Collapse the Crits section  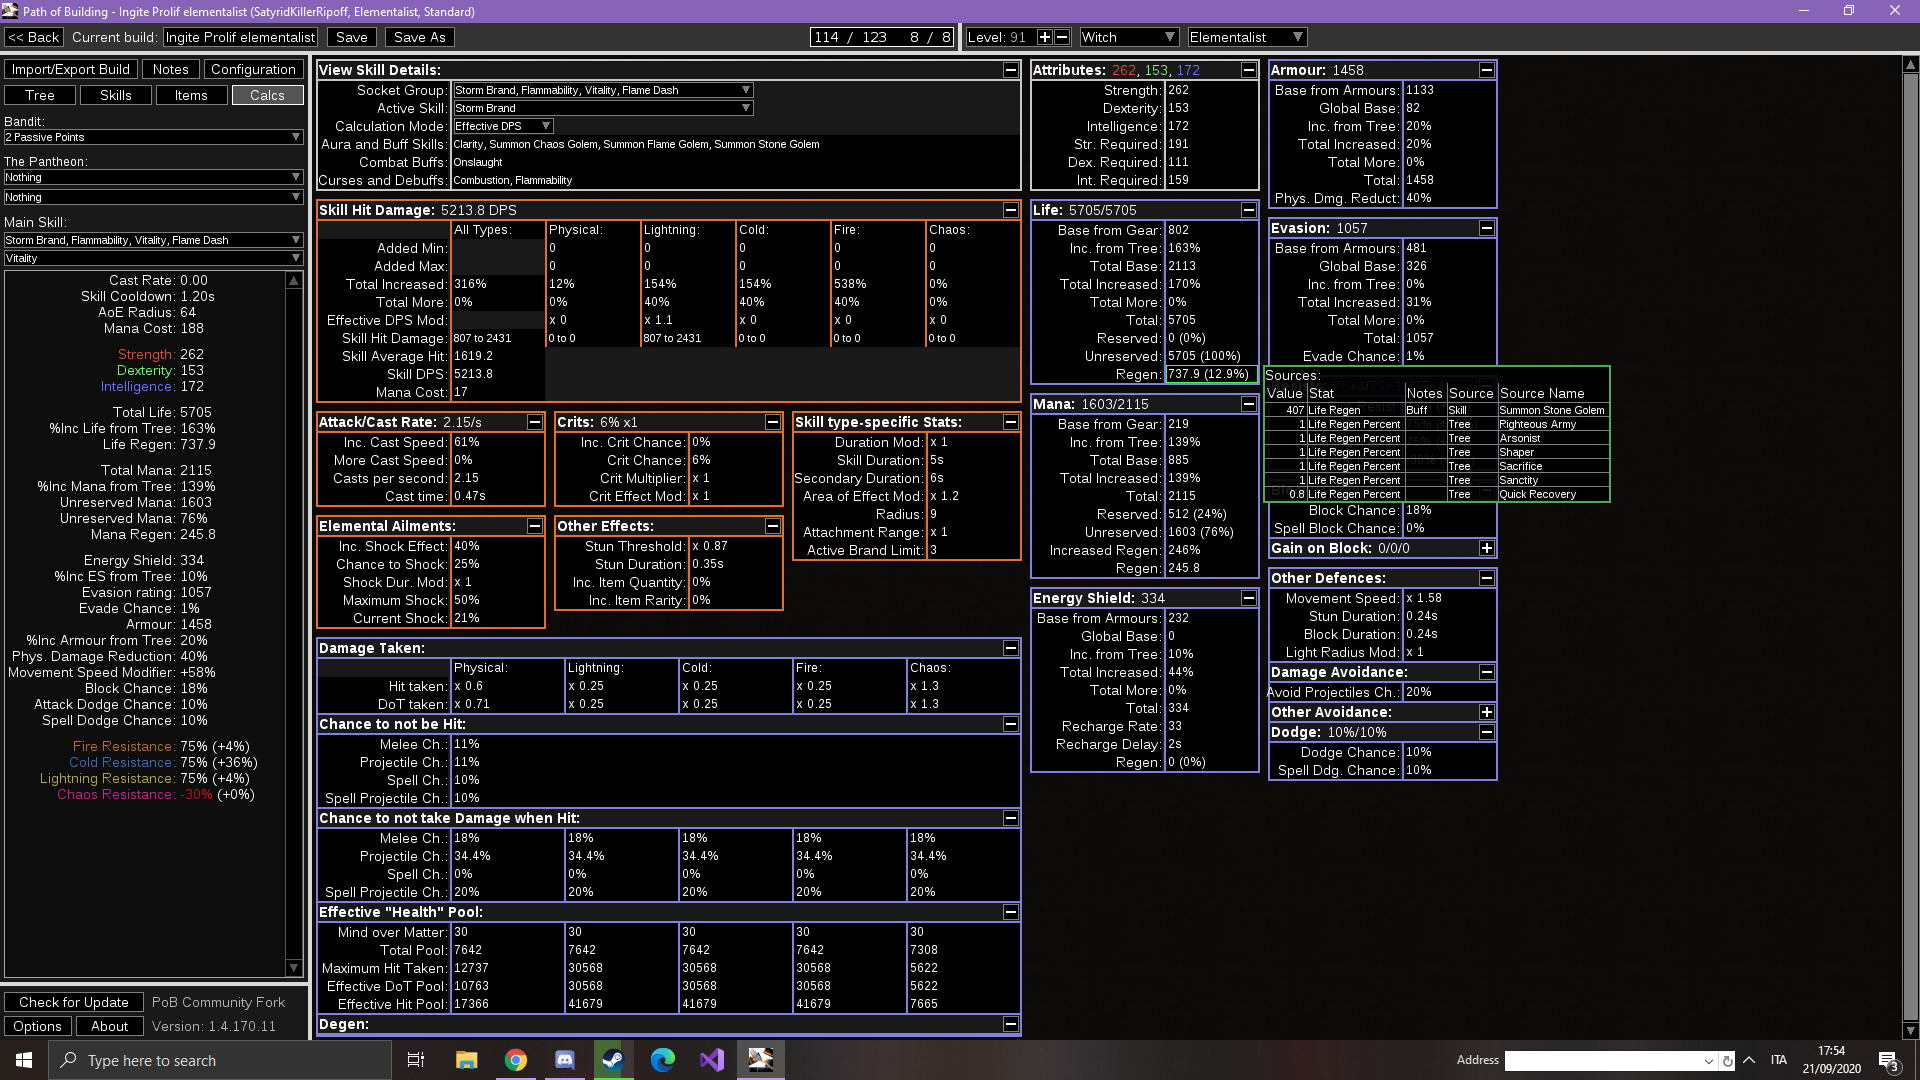point(773,422)
